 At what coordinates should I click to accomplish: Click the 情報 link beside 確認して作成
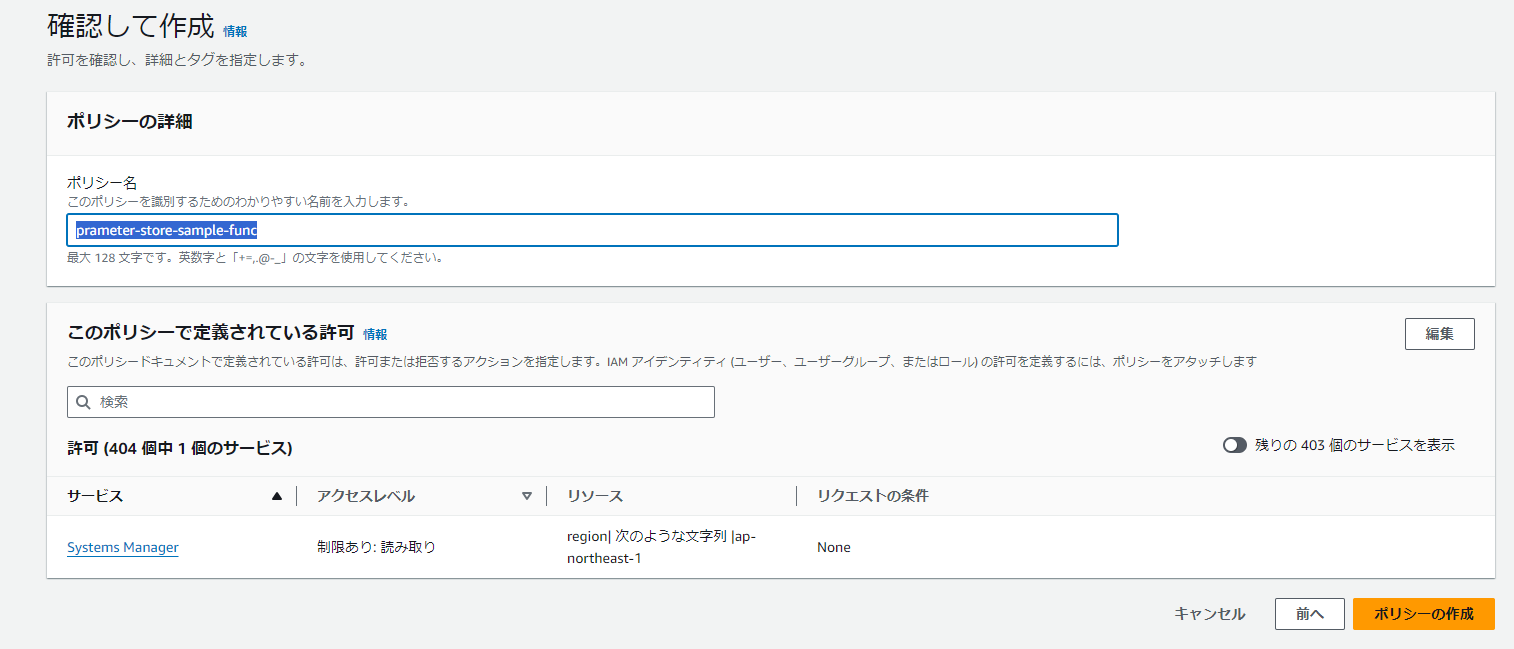click(235, 32)
